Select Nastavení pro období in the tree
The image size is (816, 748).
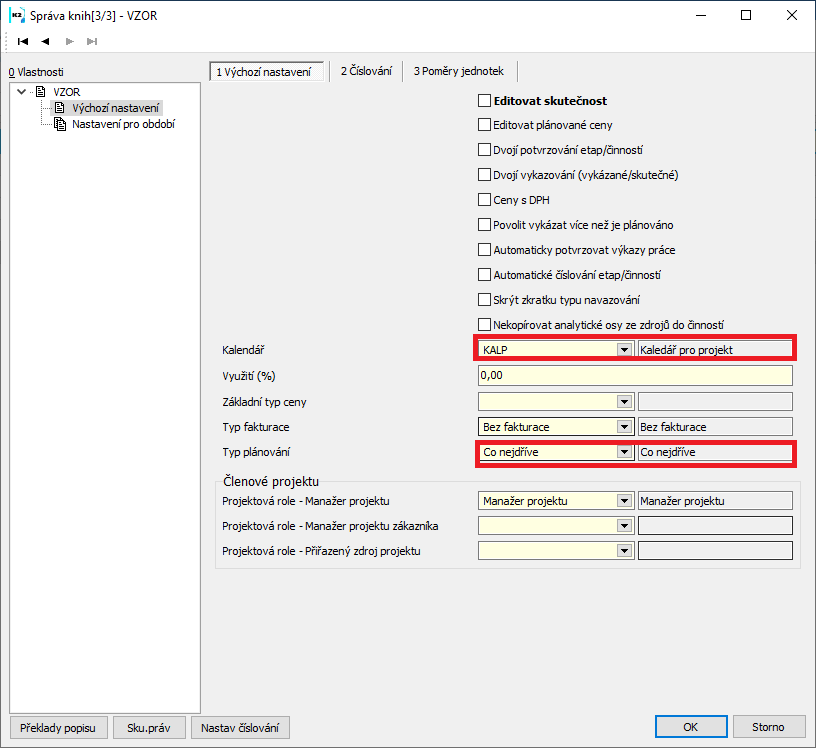123,124
